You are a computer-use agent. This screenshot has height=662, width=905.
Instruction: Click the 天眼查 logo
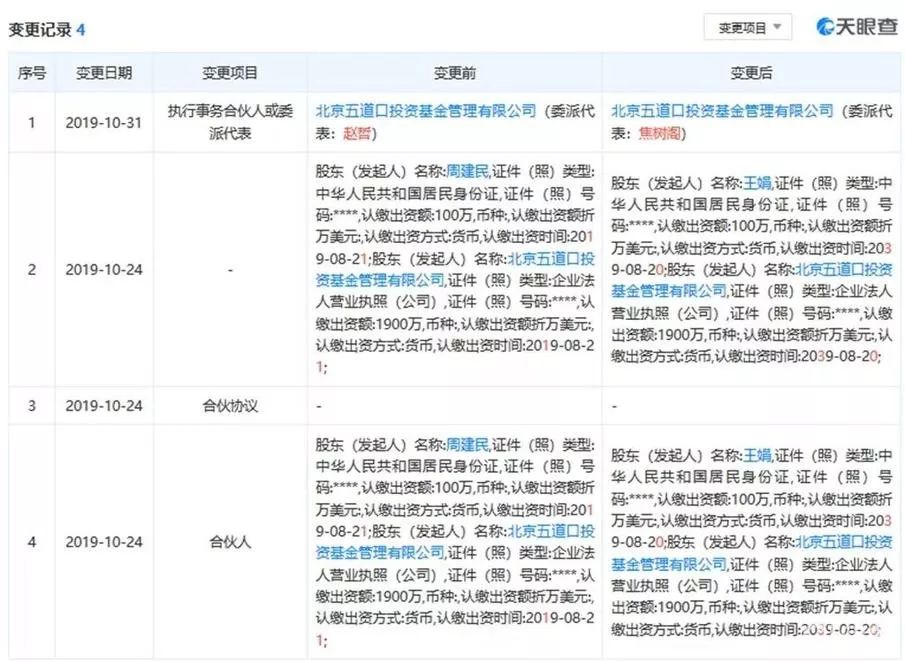coord(857,27)
